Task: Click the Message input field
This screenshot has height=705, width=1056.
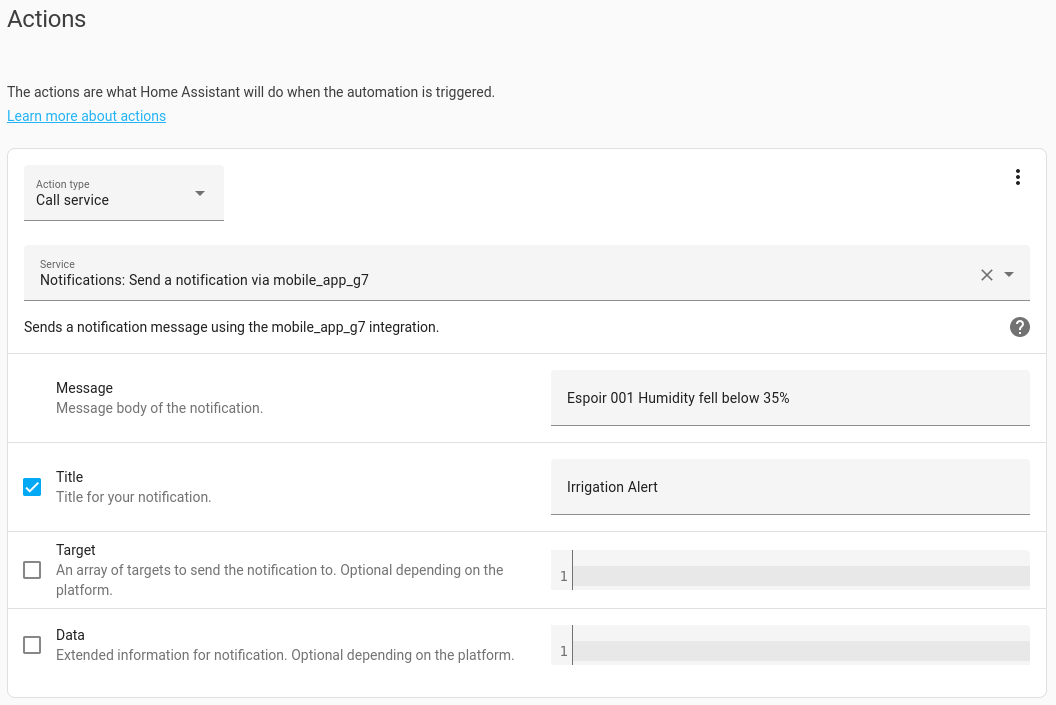Action: 789,398
